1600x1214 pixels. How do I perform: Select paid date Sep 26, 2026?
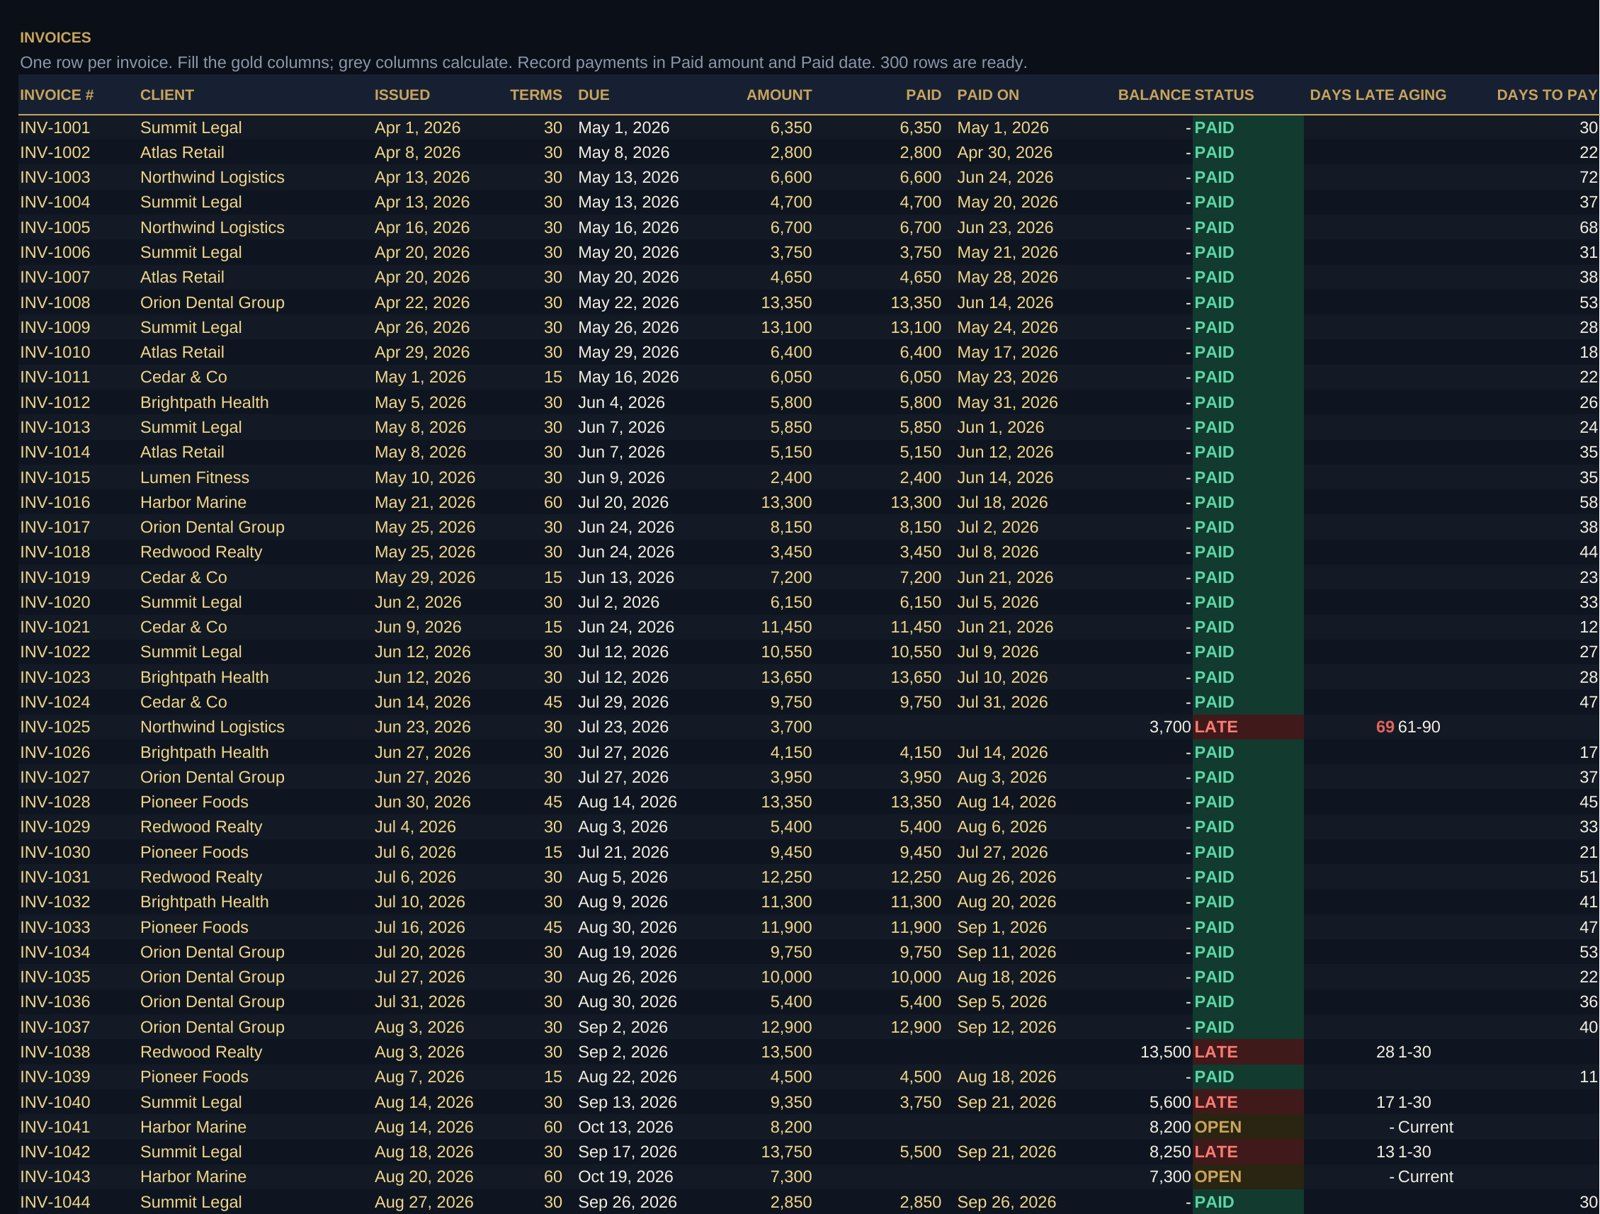pyautogui.click(x=1006, y=1202)
